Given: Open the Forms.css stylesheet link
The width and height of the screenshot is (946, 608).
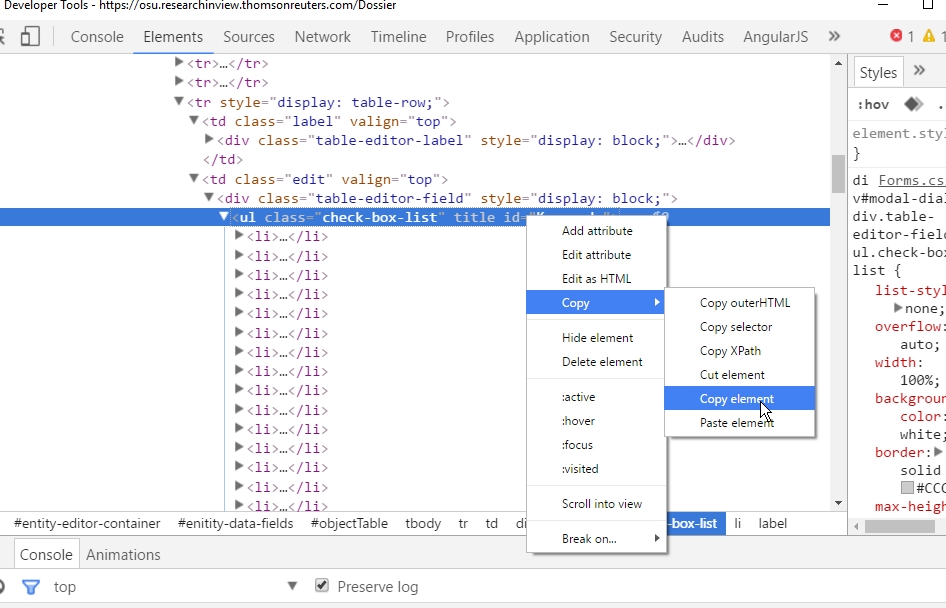Looking at the screenshot, I should [912, 180].
